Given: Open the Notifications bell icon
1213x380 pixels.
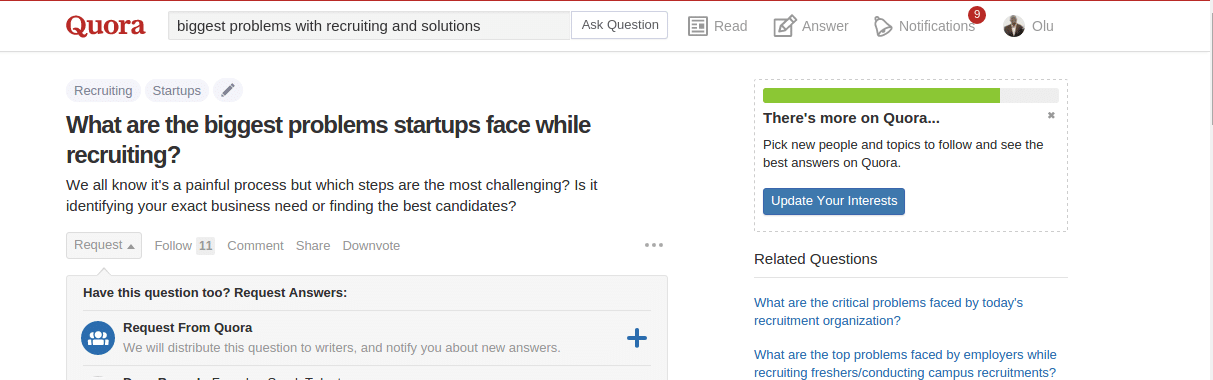Looking at the screenshot, I should click(x=883, y=26).
